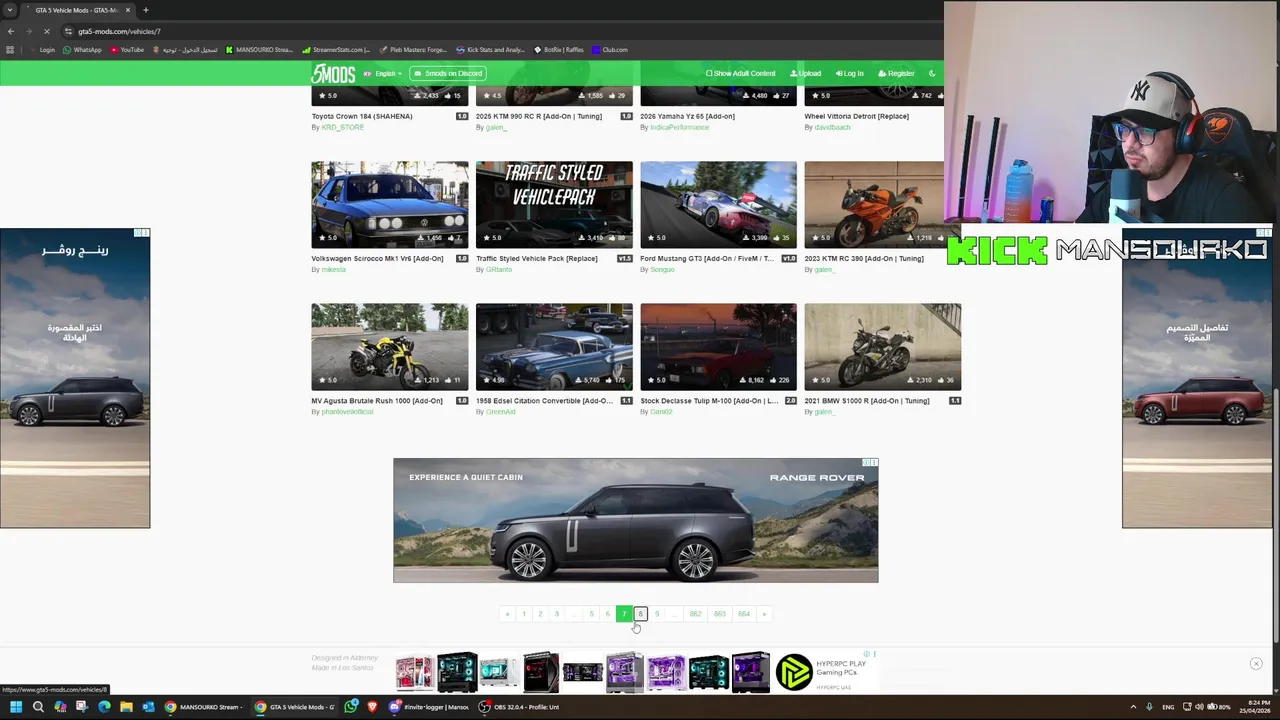The width and height of the screenshot is (1280, 720).
Task: Open Ford Mustang GT3 thumbnail
Action: (718, 204)
